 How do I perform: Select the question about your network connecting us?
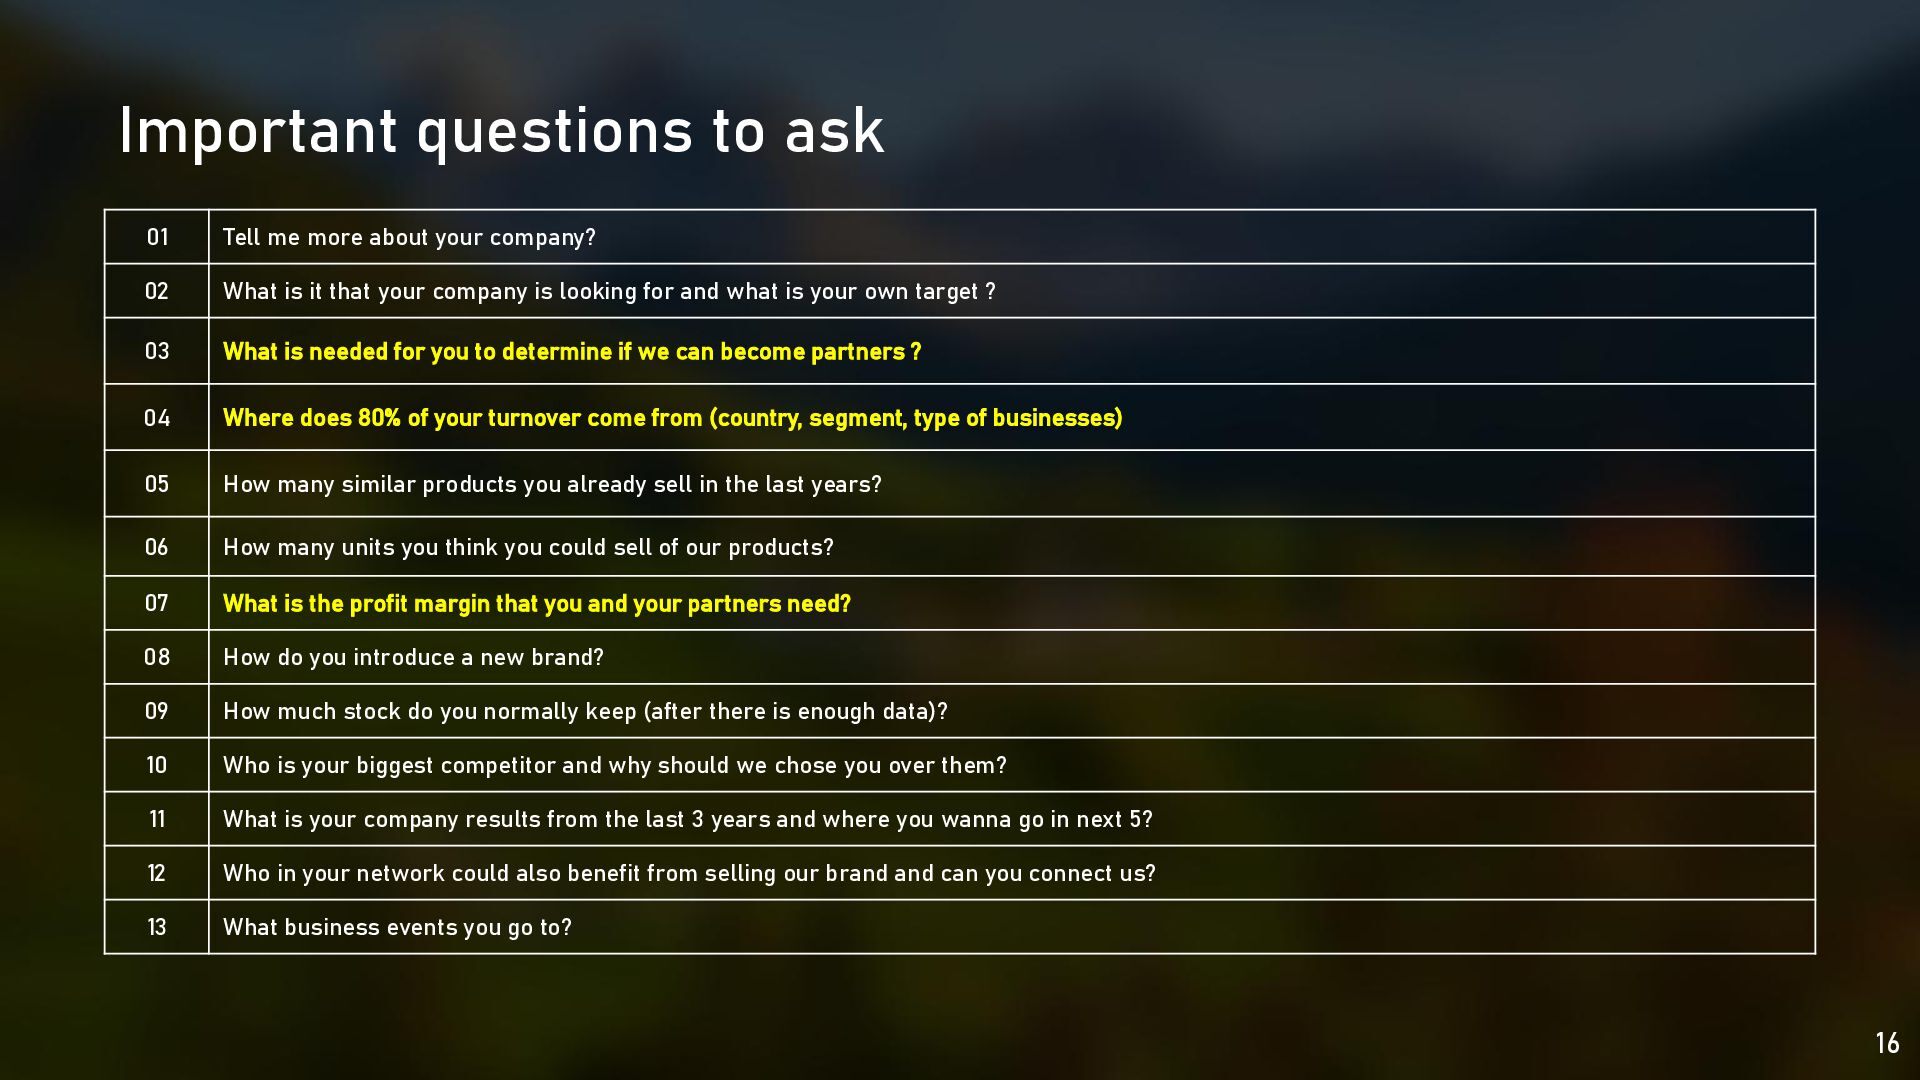pyautogui.click(x=689, y=873)
